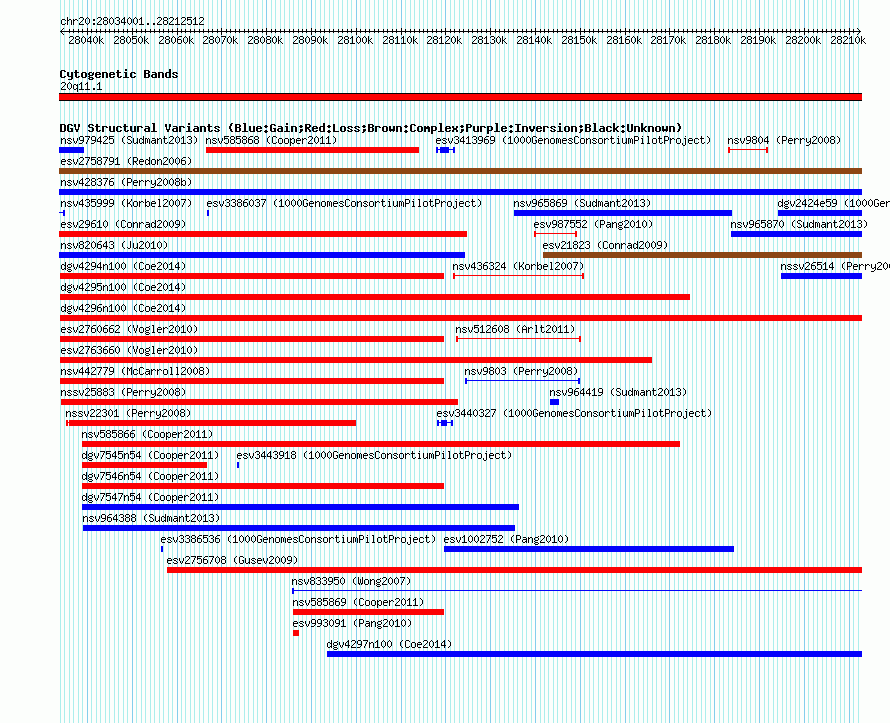
Task: Select the nssv25883 (Perry2008) red bar
Action: pyautogui.click(x=259, y=402)
